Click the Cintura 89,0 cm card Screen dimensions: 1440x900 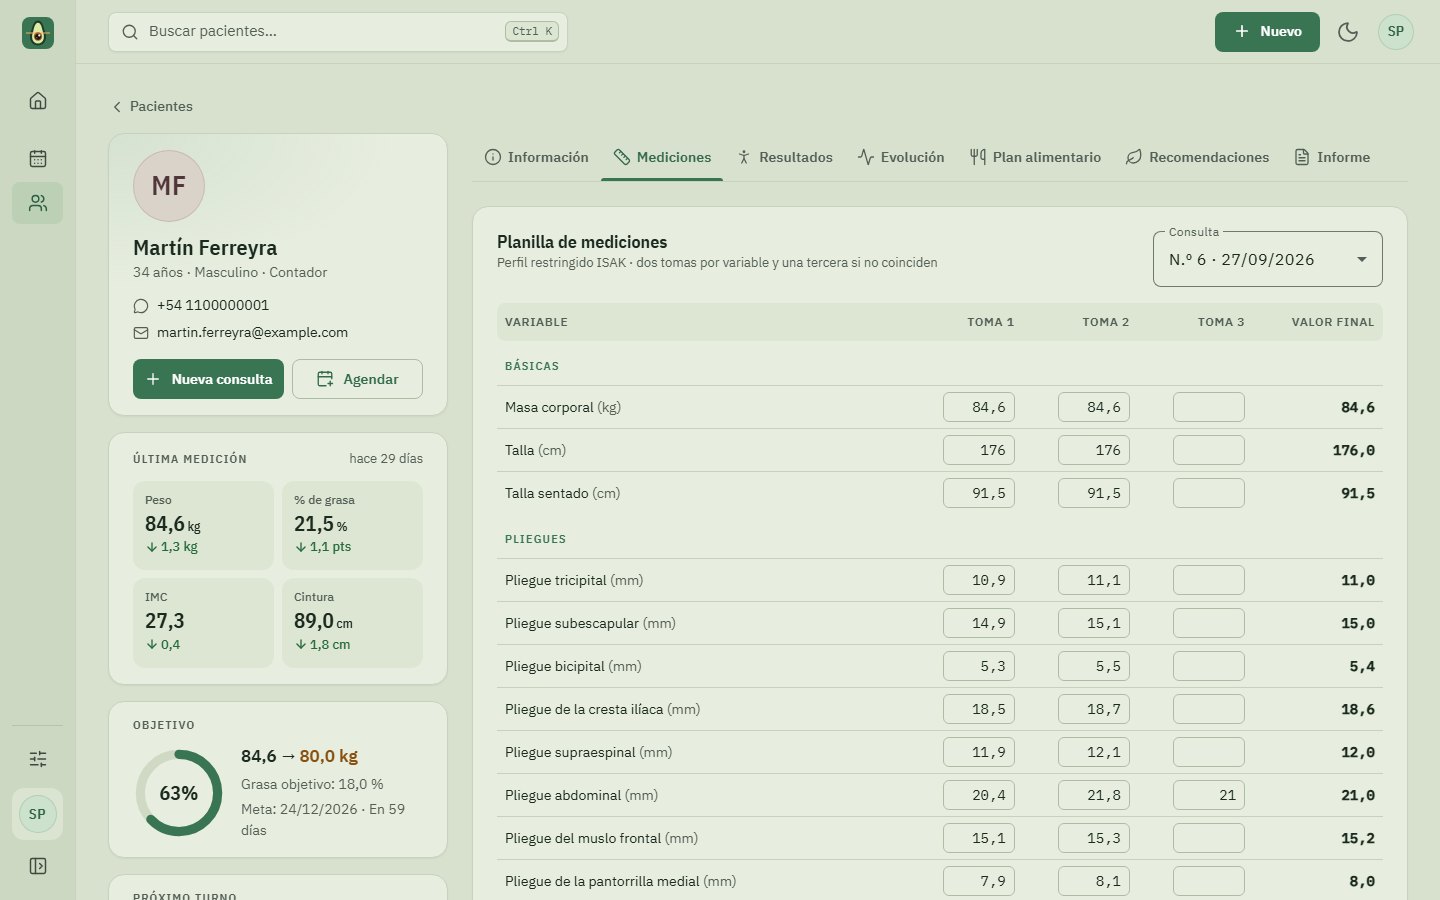352,623
